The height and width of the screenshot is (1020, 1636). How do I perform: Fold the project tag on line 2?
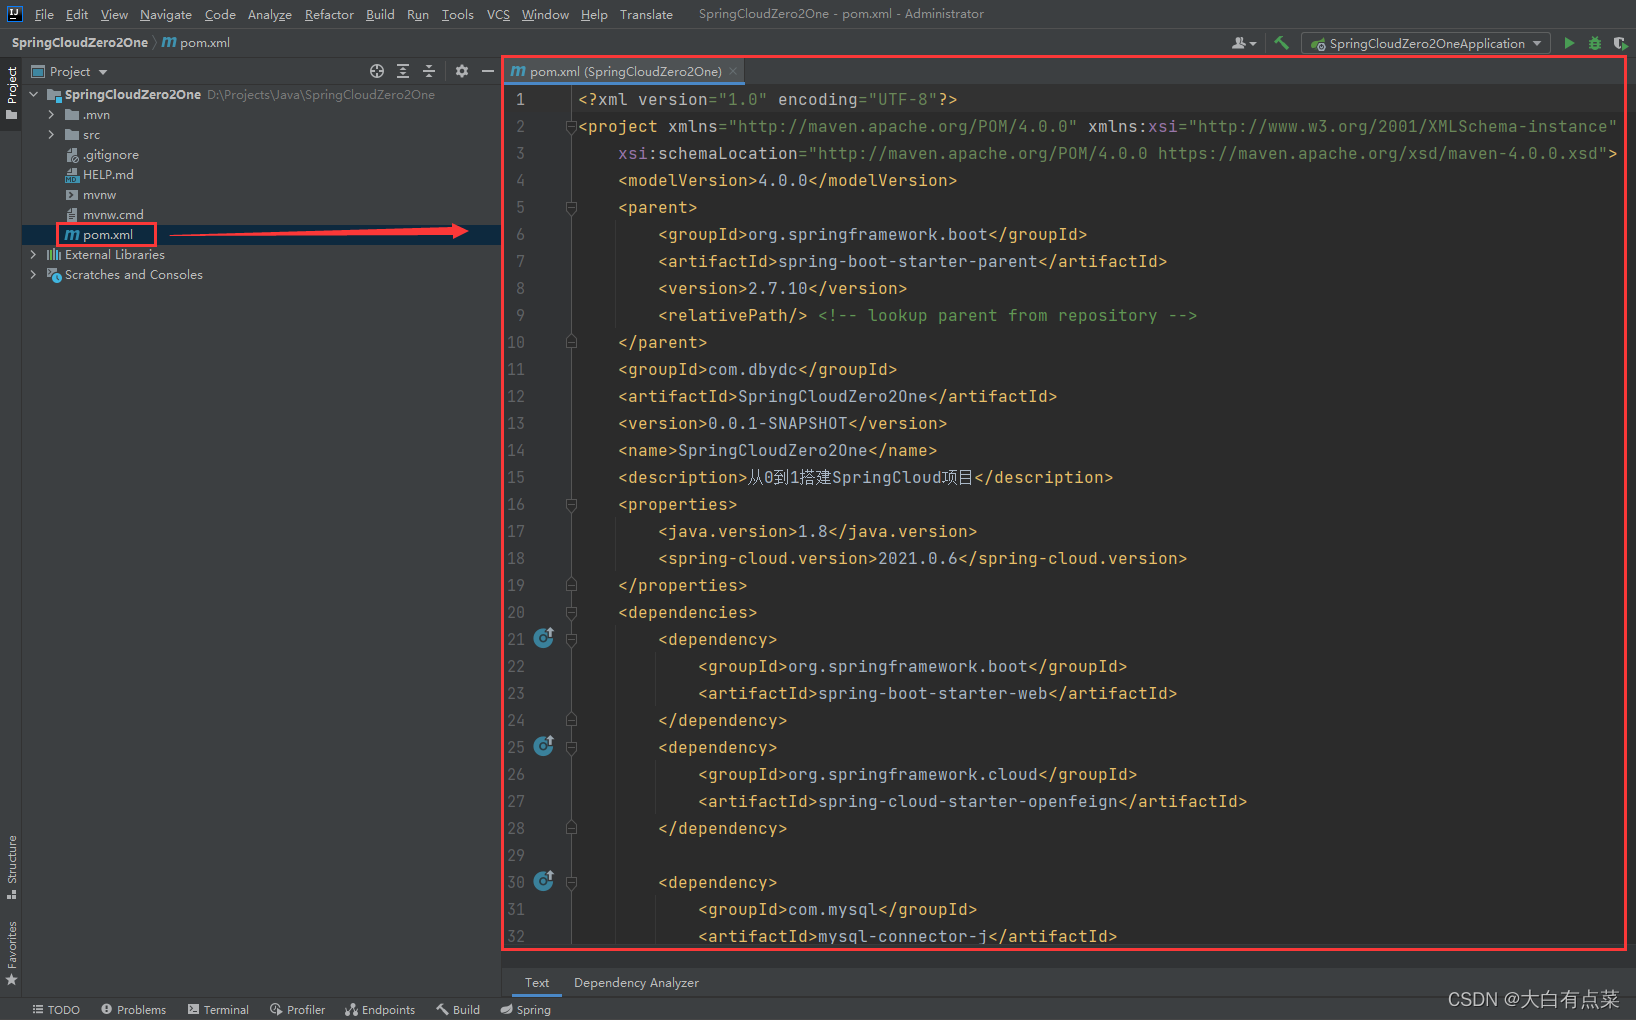[x=571, y=126]
